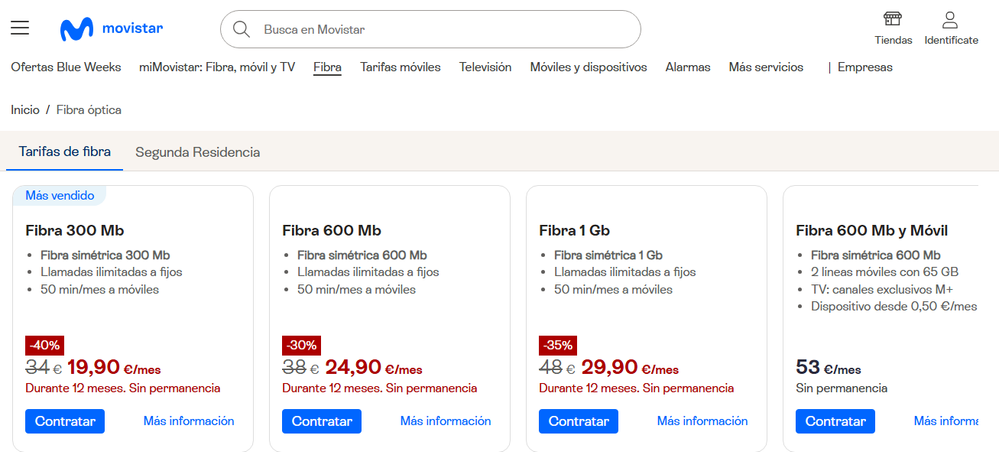Viewport: 999px width, 452px height.
Task: Click Contratar for Fibra 1 Gb
Action: [578, 421]
